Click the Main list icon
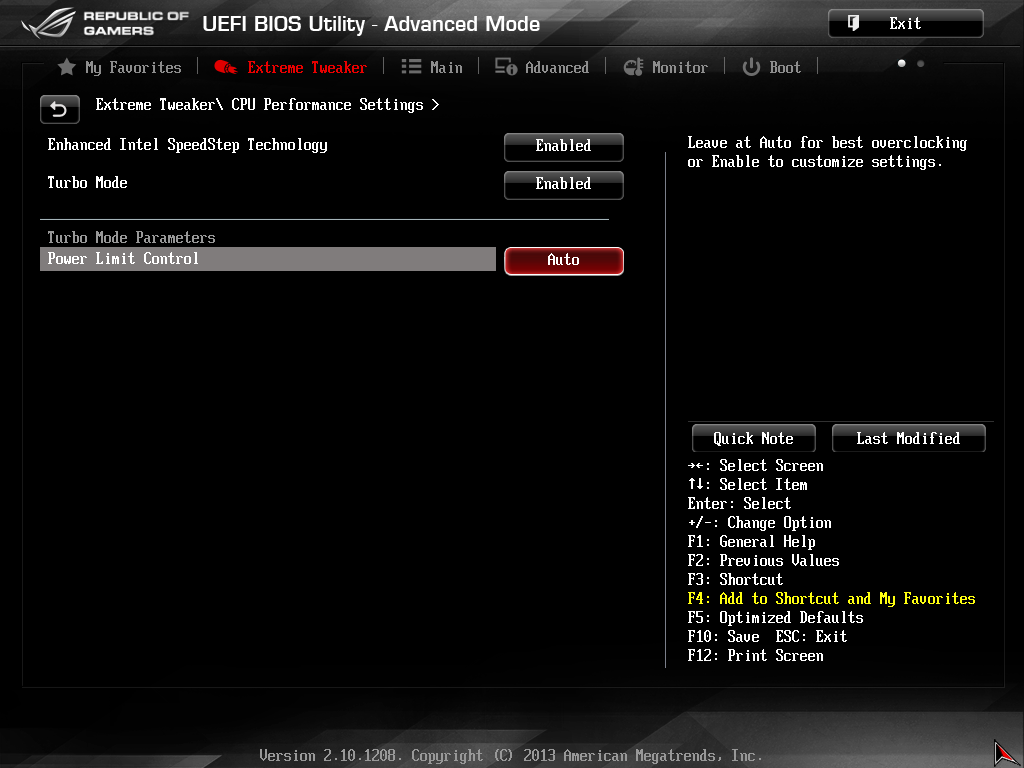The height and width of the screenshot is (768, 1024). (411, 67)
